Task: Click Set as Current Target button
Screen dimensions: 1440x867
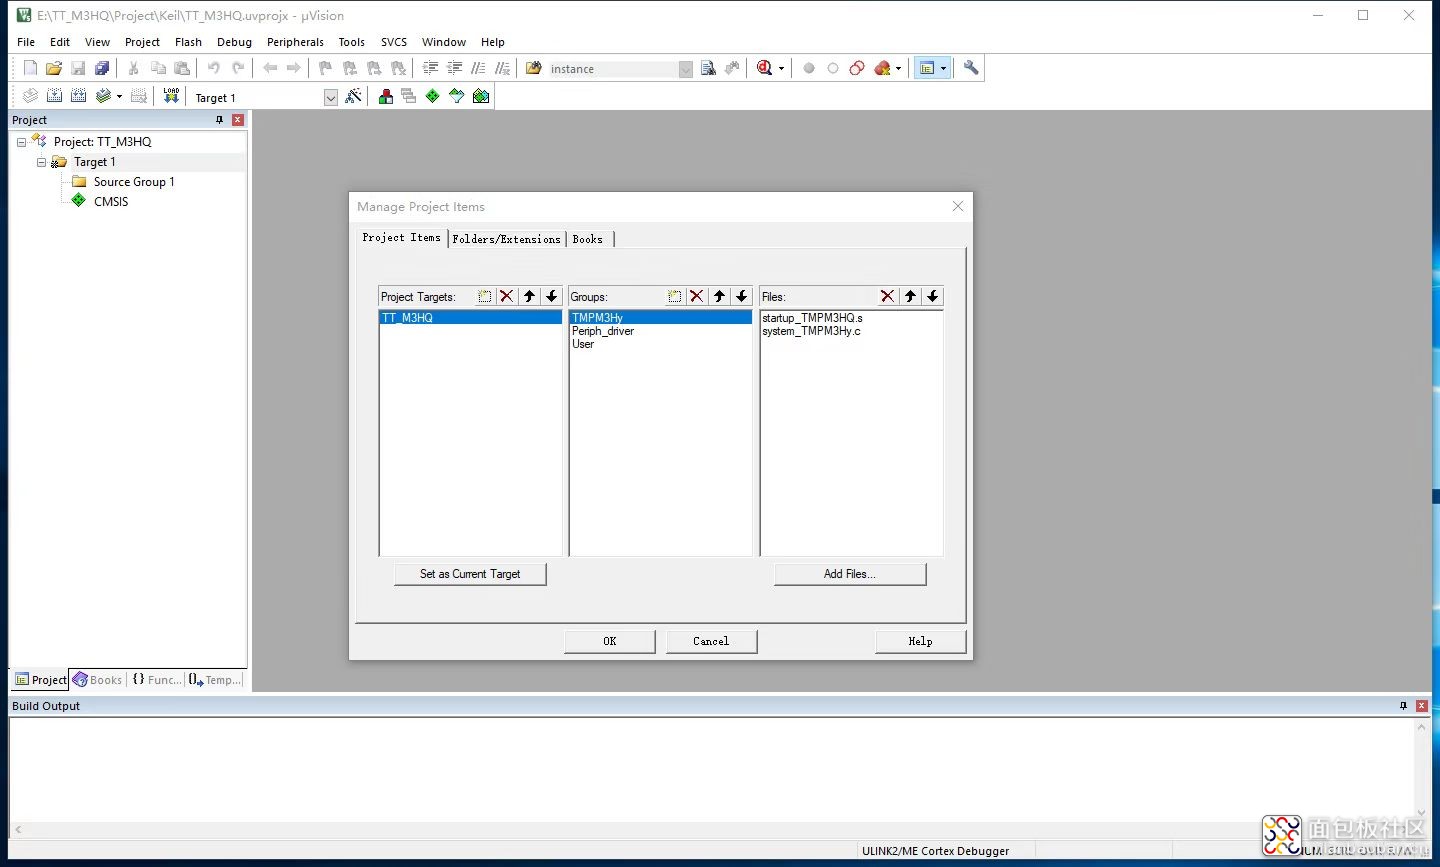Action: point(470,574)
